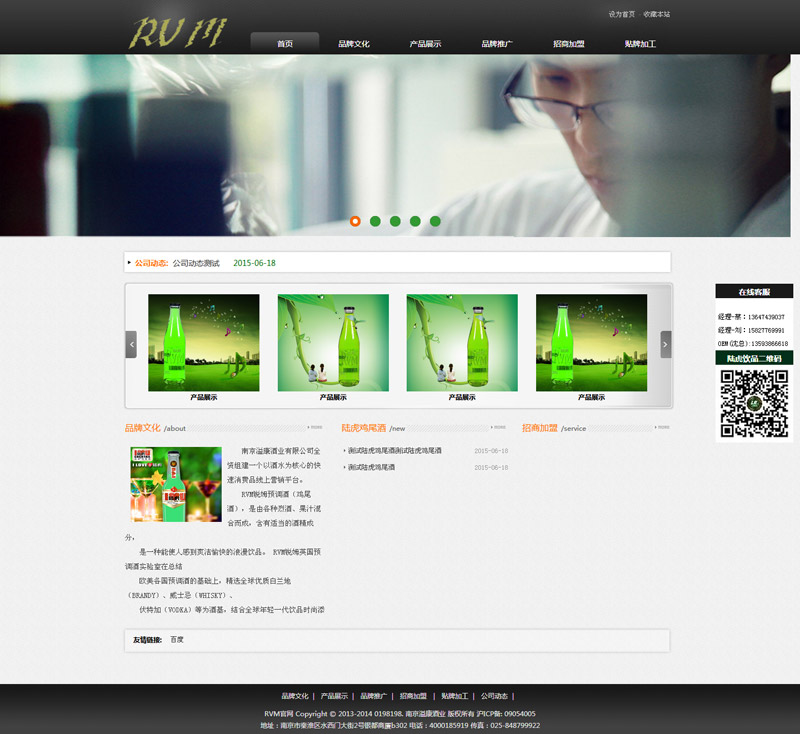800x734 pixels.
Task: Open the 首页 tab in top navigation
Action: (285, 44)
